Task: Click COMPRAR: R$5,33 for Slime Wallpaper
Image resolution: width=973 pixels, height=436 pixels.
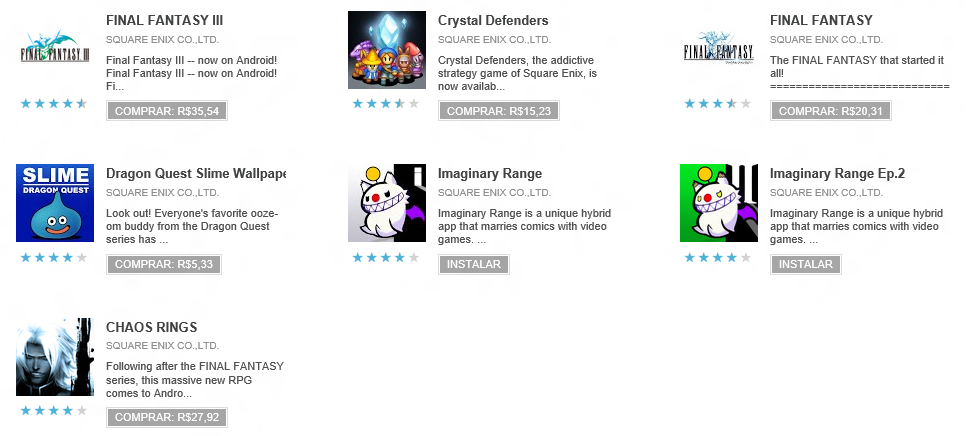Action: (x=164, y=264)
